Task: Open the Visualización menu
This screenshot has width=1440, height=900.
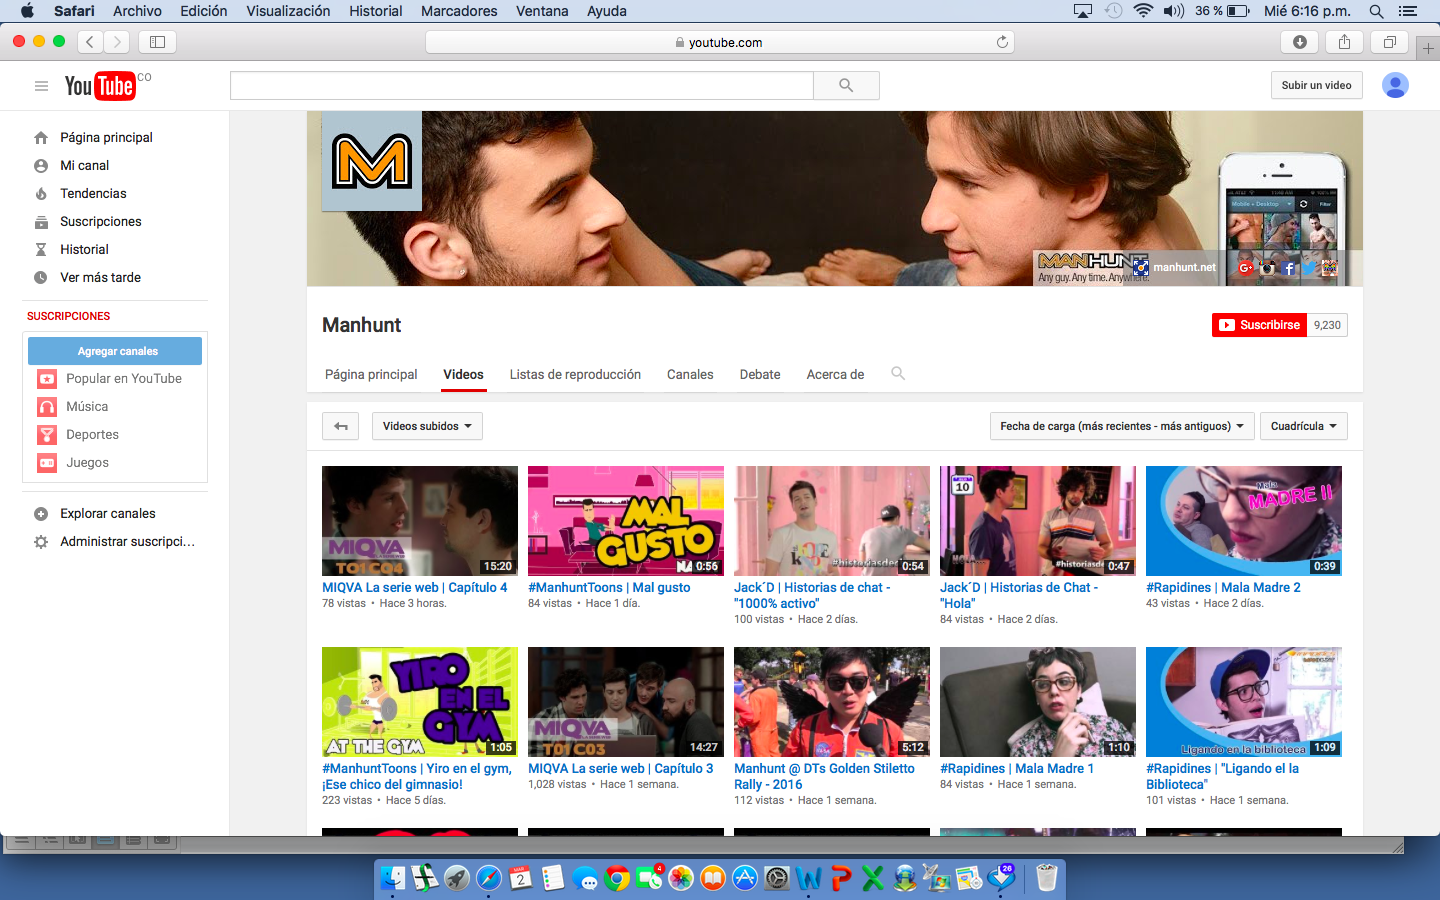Action: tap(288, 11)
